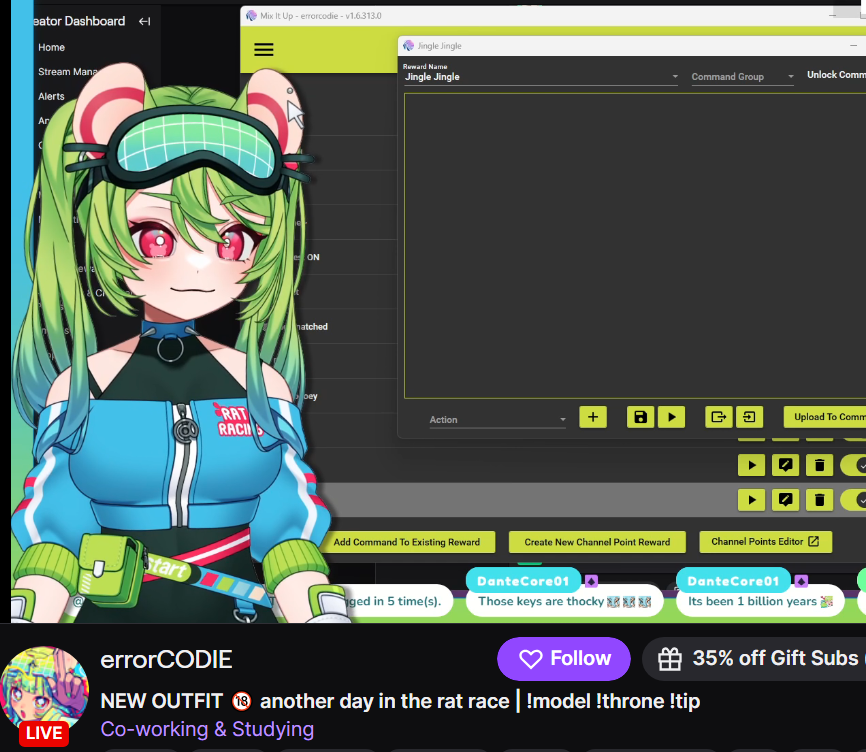Open the Action dropdown

pos(498,420)
